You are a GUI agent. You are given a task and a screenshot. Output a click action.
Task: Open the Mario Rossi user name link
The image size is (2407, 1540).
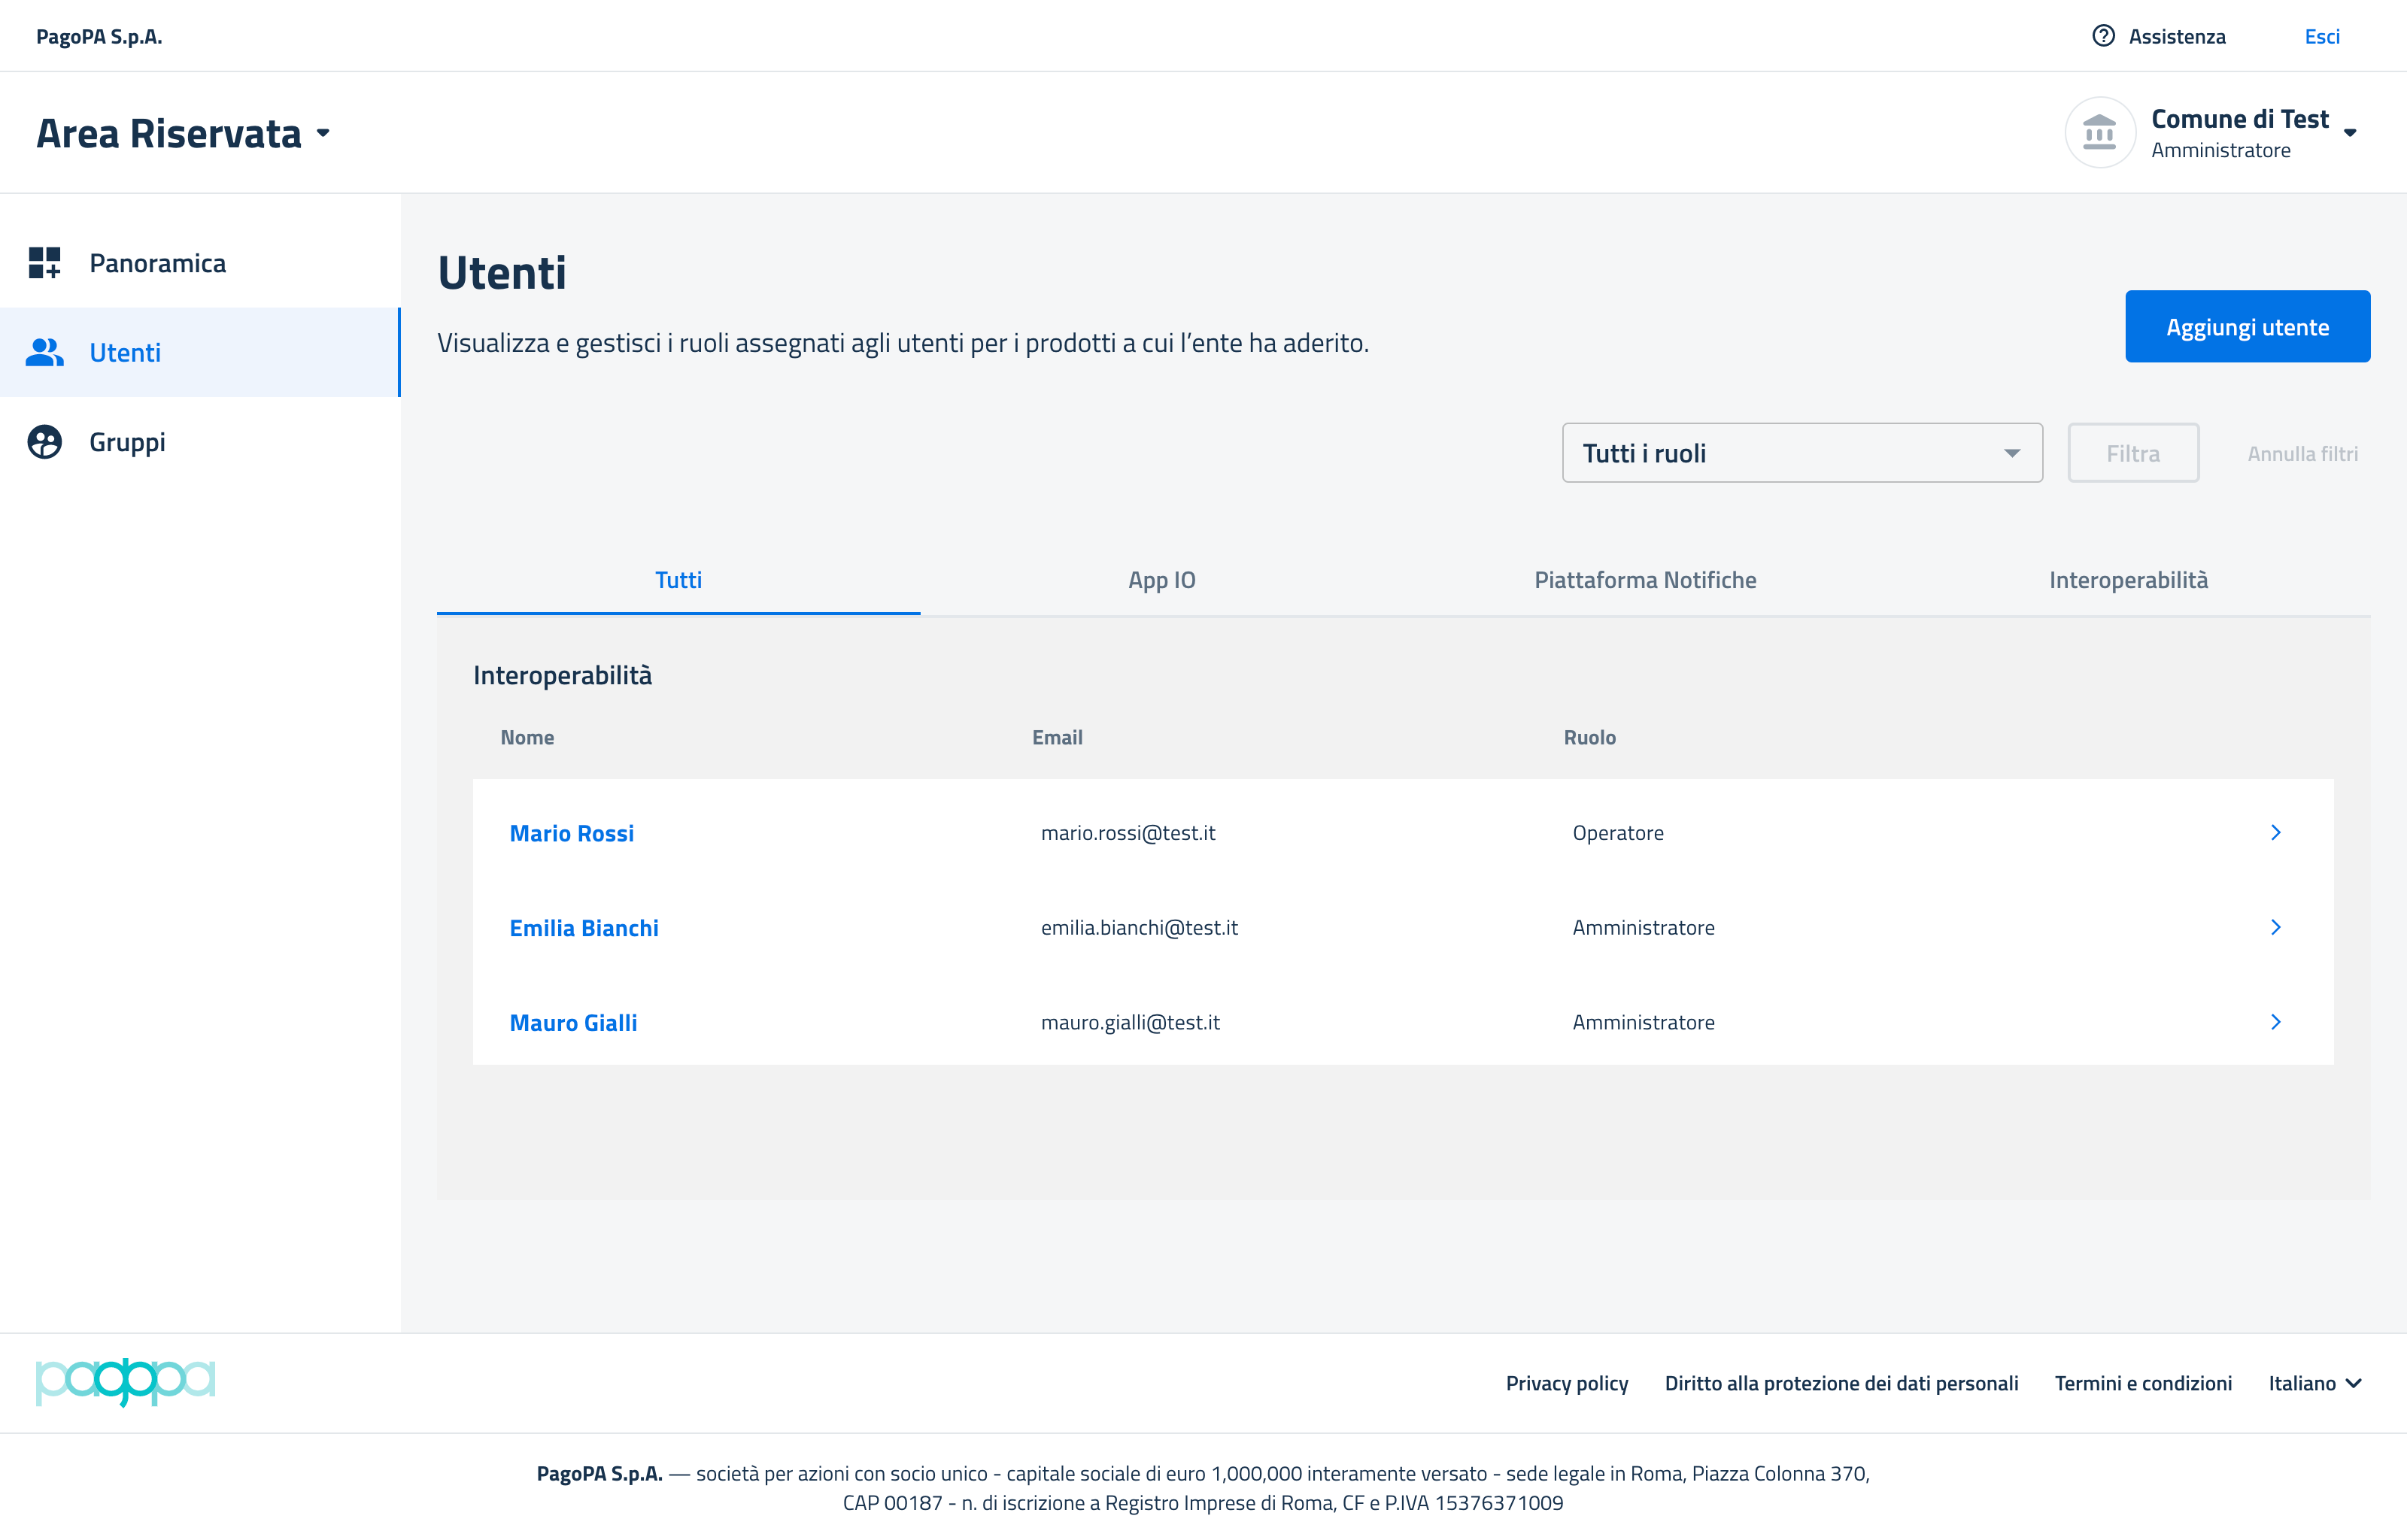coord(571,833)
